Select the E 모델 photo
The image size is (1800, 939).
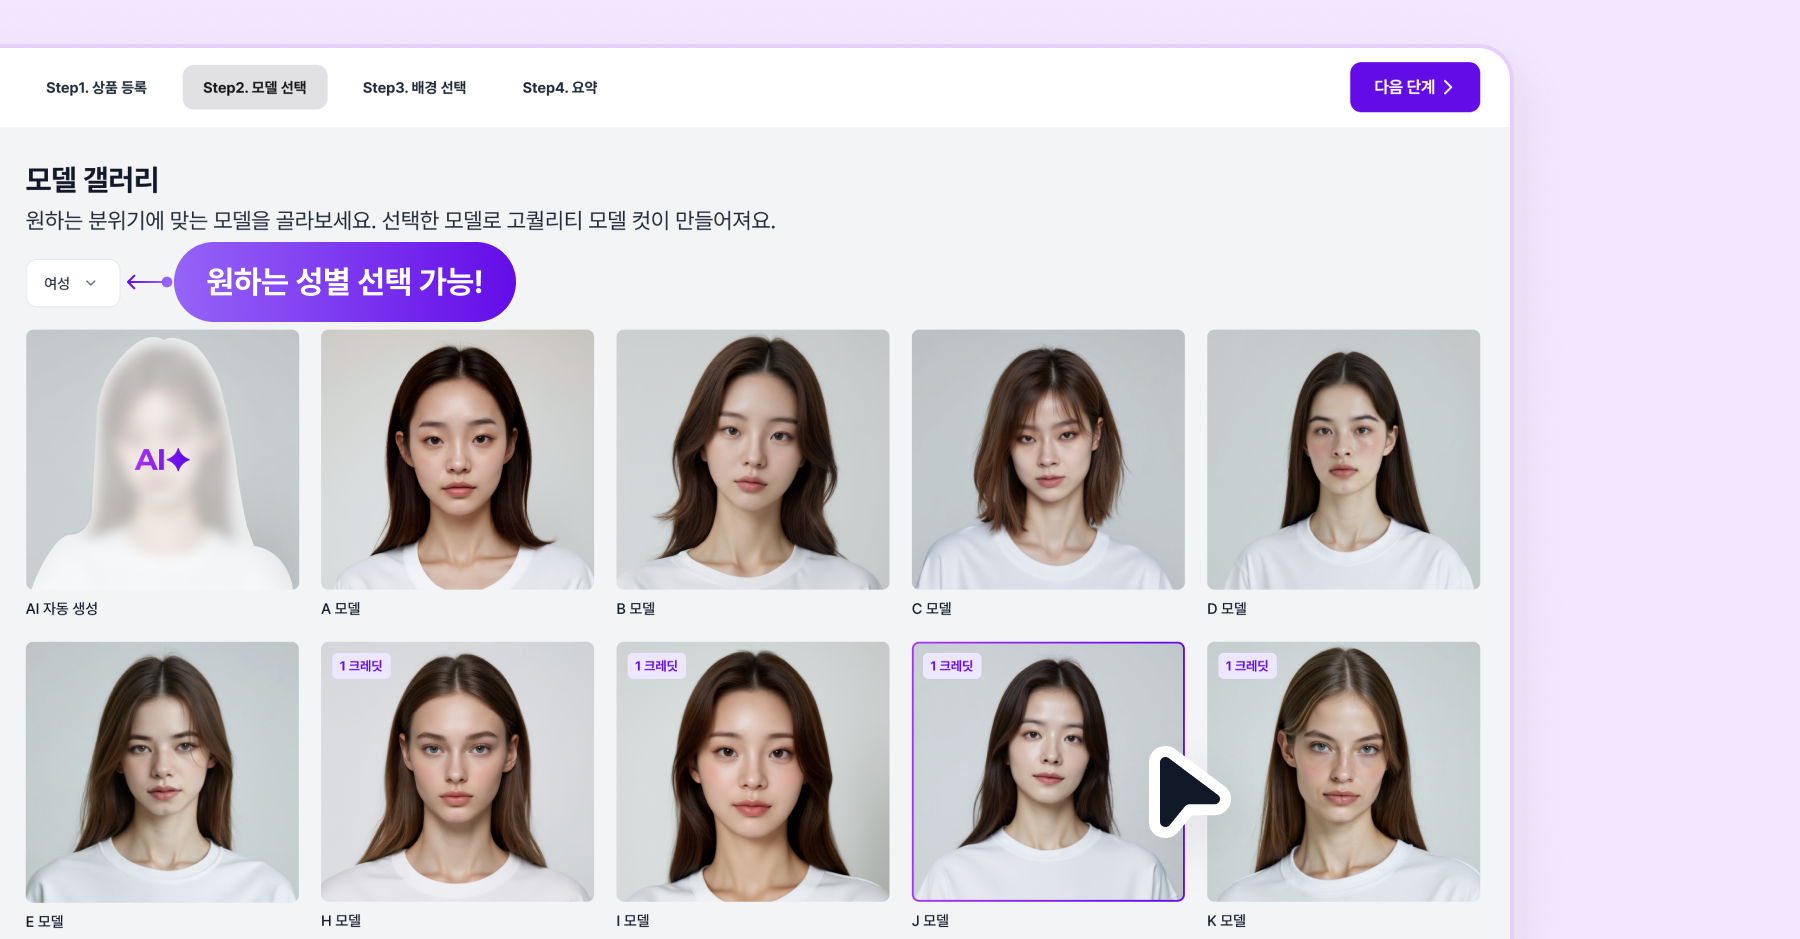163,772
